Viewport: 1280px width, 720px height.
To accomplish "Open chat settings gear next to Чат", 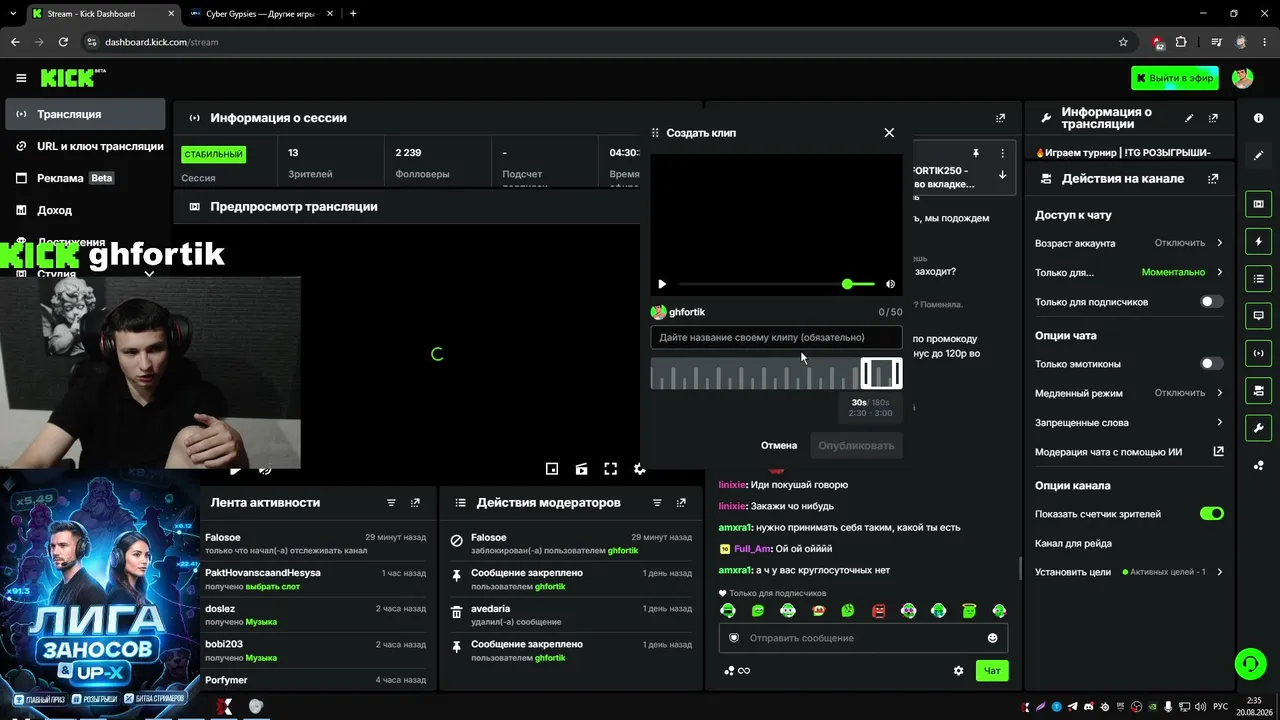I will tap(958, 671).
